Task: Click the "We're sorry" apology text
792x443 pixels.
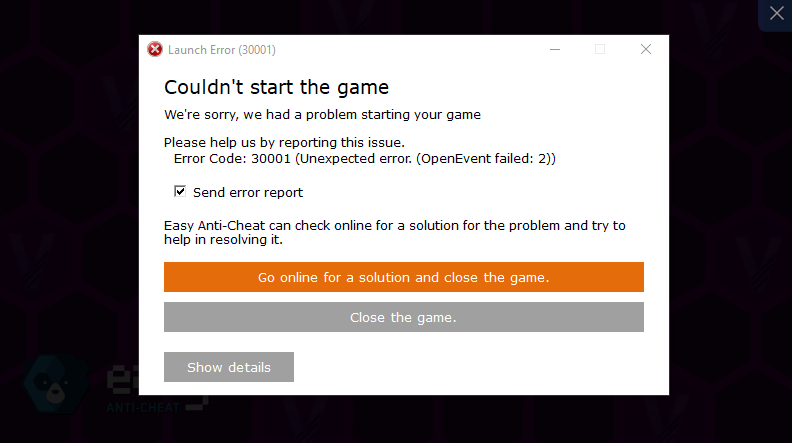Action: coord(322,115)
